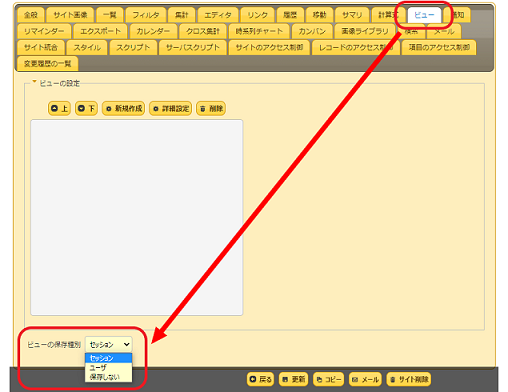This screenshot has width=508, height=392.
Task: Open 詳細設定 for the view
Action: coord(171,109)
